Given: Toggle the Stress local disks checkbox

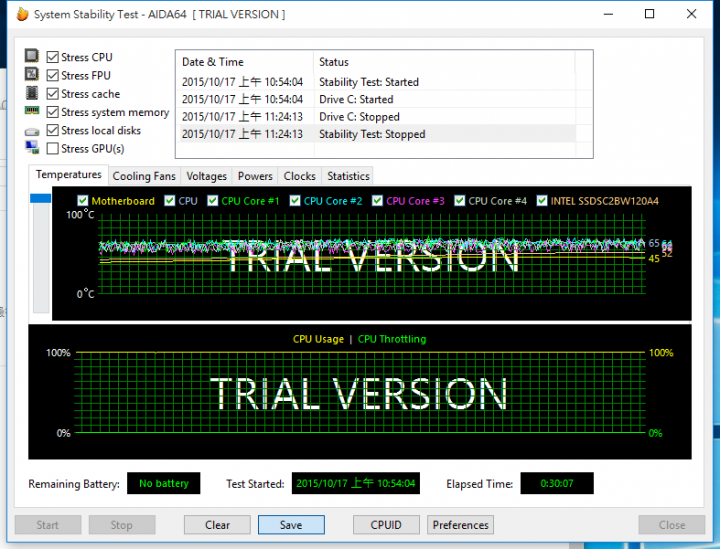Looking at the screenshot, I should click(53, 130).
